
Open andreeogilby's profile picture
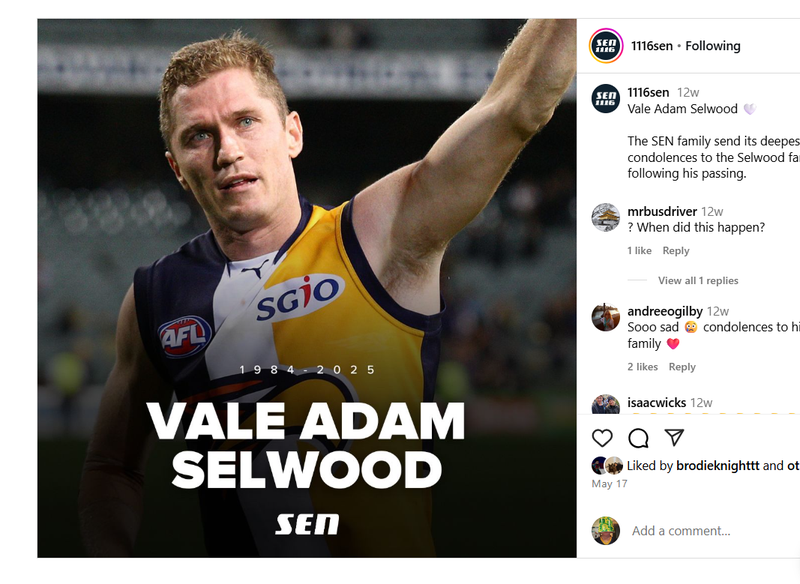pyautogui.click(x=606, y=317)
